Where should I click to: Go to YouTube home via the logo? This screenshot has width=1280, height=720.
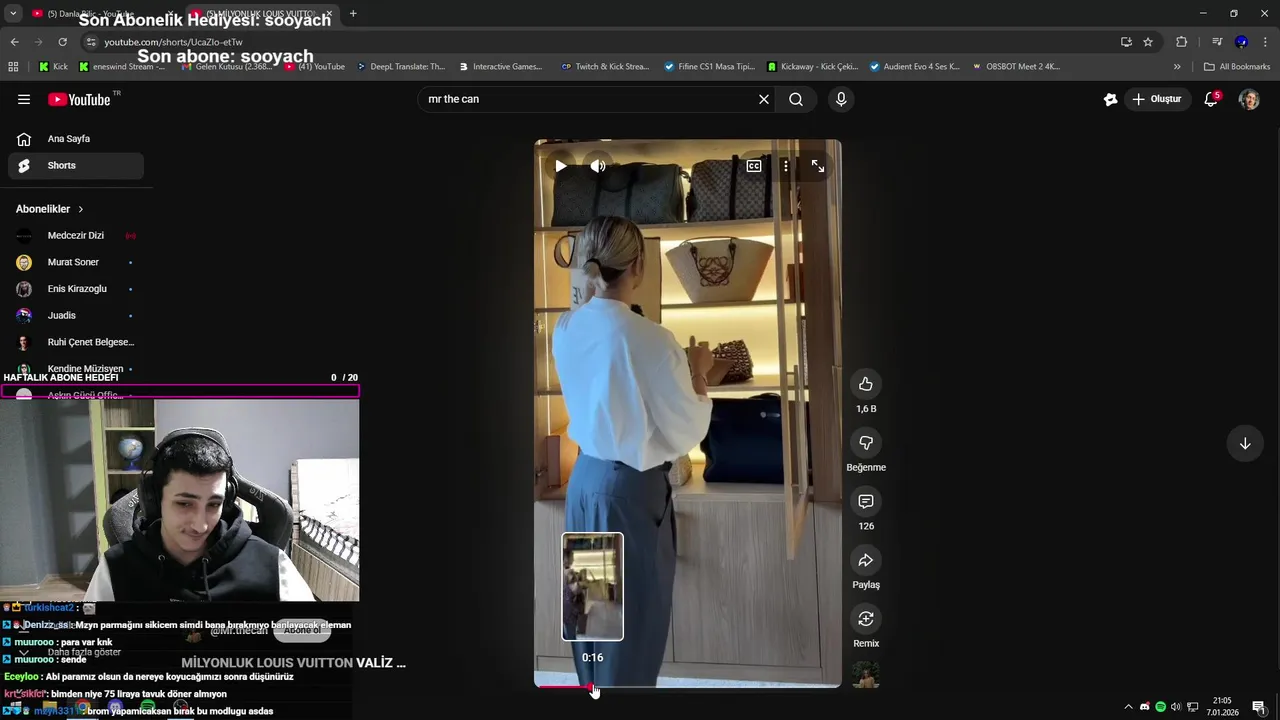coord(79,99)
